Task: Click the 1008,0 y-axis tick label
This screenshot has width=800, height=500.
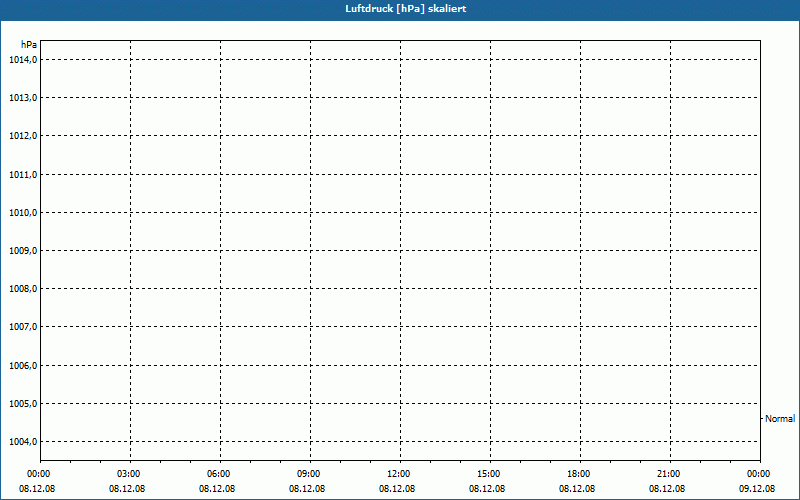Action: pyautogui.click(x=22, y=289)
